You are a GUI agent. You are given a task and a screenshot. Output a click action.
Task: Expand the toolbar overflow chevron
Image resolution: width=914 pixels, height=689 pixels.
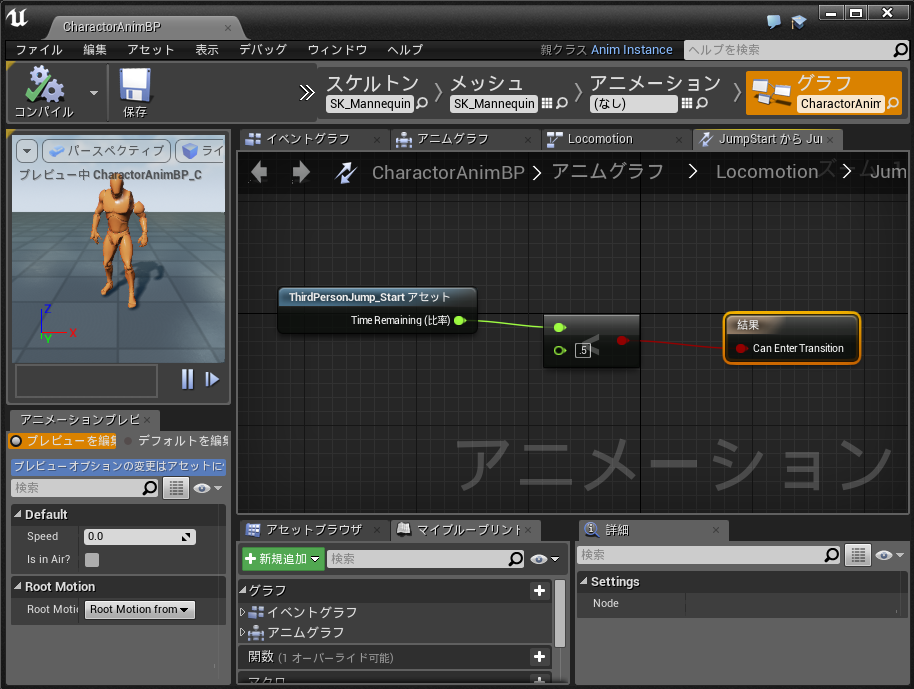[x=307, y=93]
